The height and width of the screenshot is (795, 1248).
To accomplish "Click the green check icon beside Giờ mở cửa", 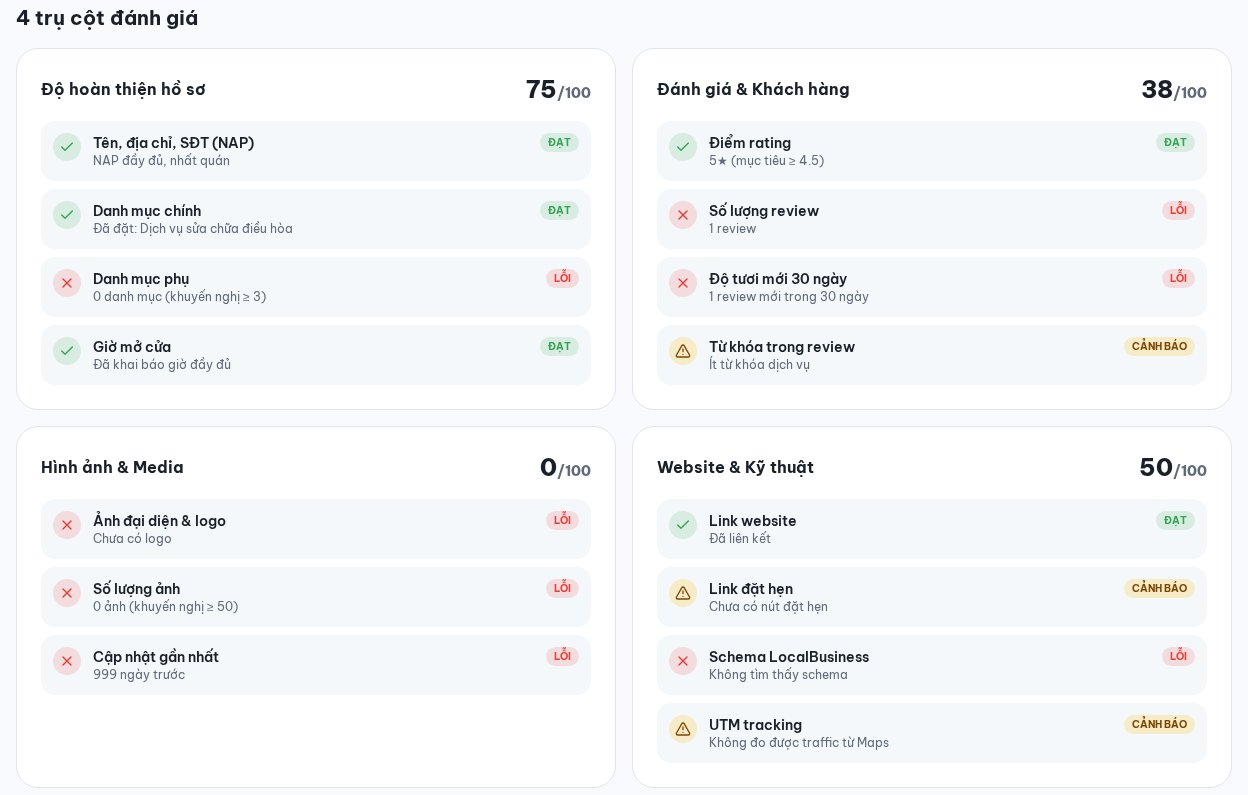I will [x=67, y=351].
